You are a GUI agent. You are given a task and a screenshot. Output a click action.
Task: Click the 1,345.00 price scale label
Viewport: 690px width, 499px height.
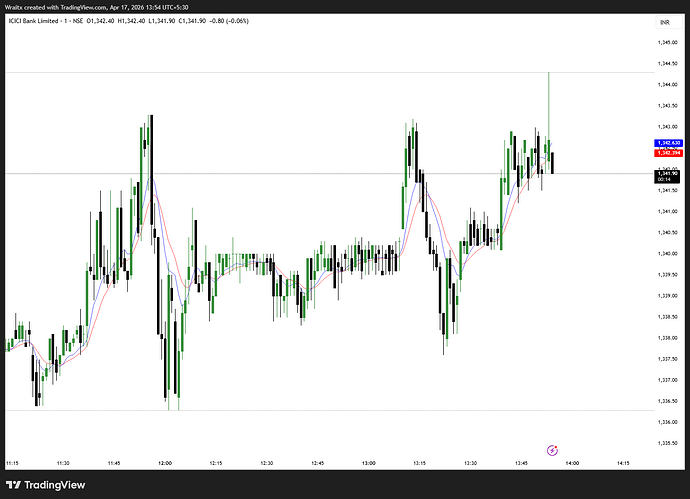pyautogui.click(x=664, y=42)
